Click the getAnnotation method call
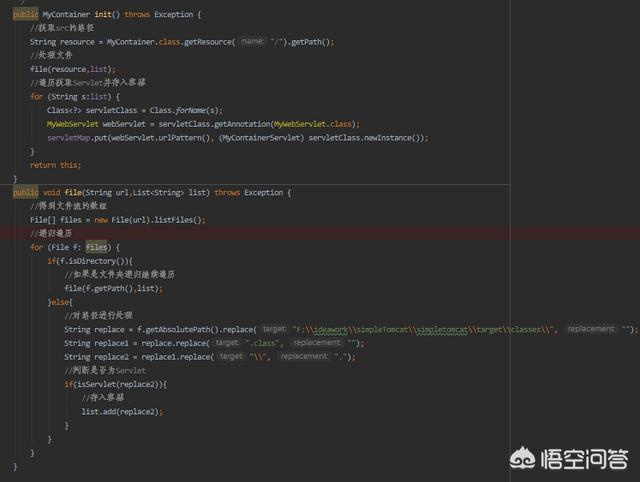This screenshot has width=640, height=482. pyautogui.click(x=243, y=124)
